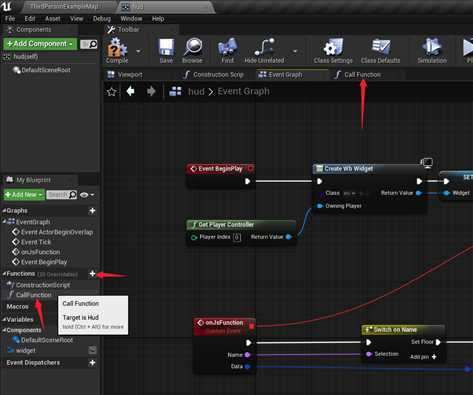Expand the Compile options dropdown arrow
The width and height of the screenshot is (473, 395).
[x=138, y=51]
